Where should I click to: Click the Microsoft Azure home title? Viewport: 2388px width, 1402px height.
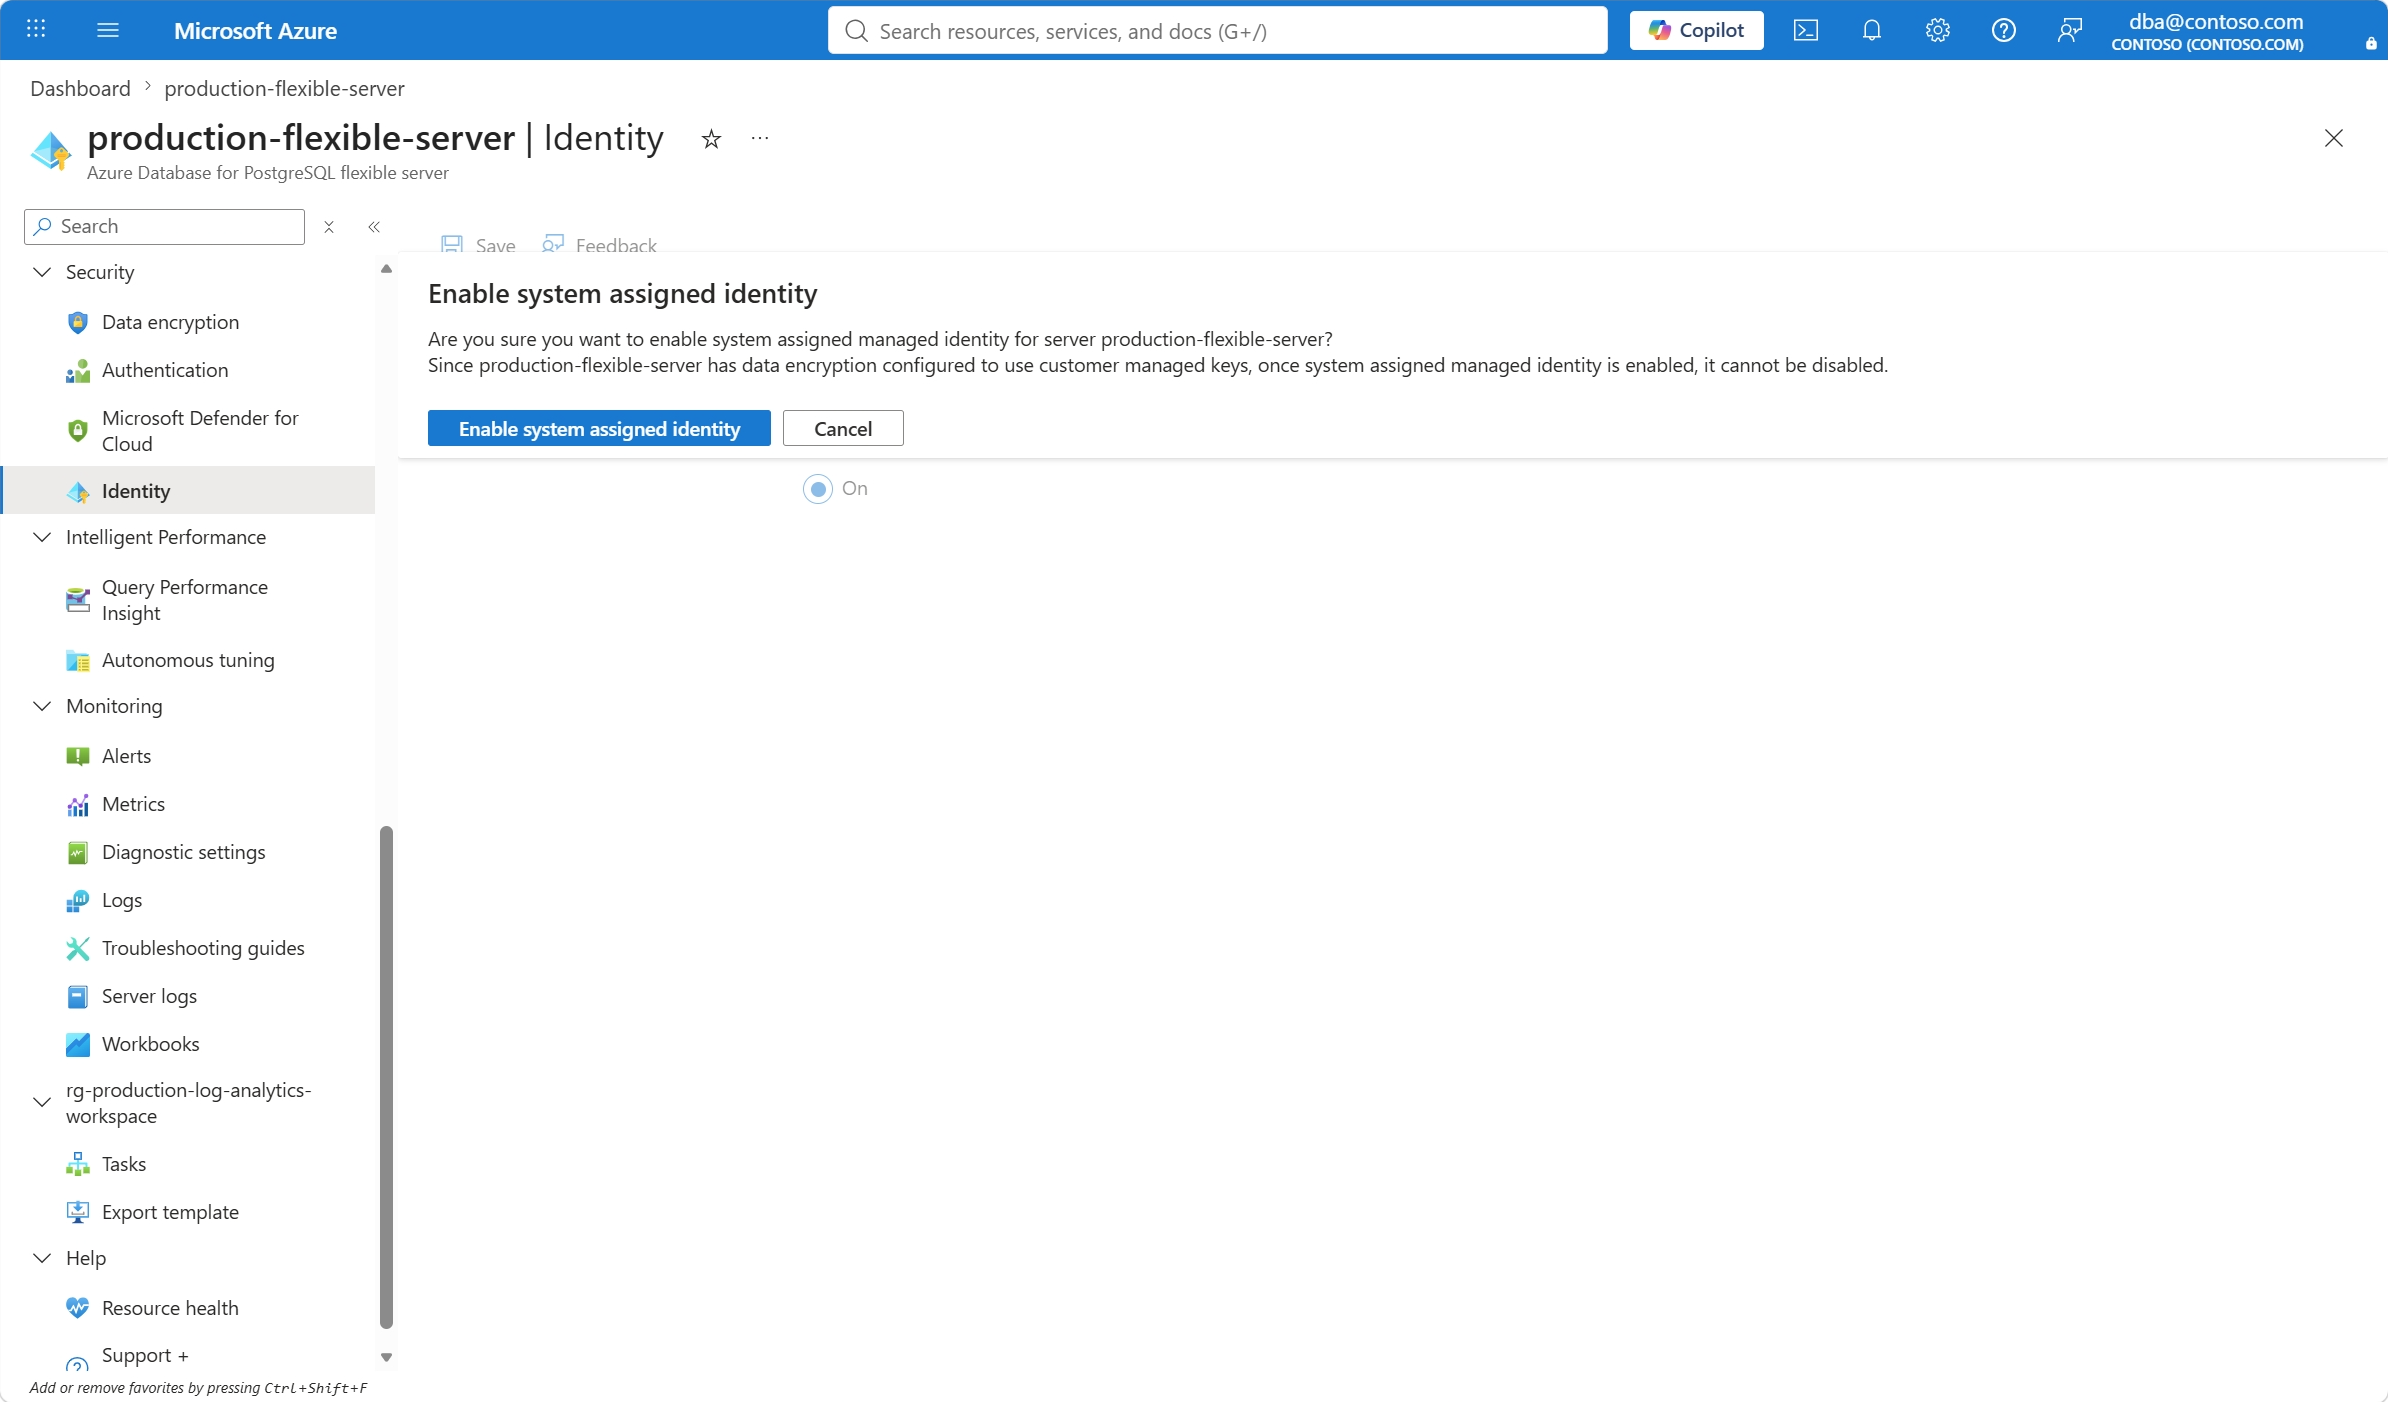click(x=255, y=31)
